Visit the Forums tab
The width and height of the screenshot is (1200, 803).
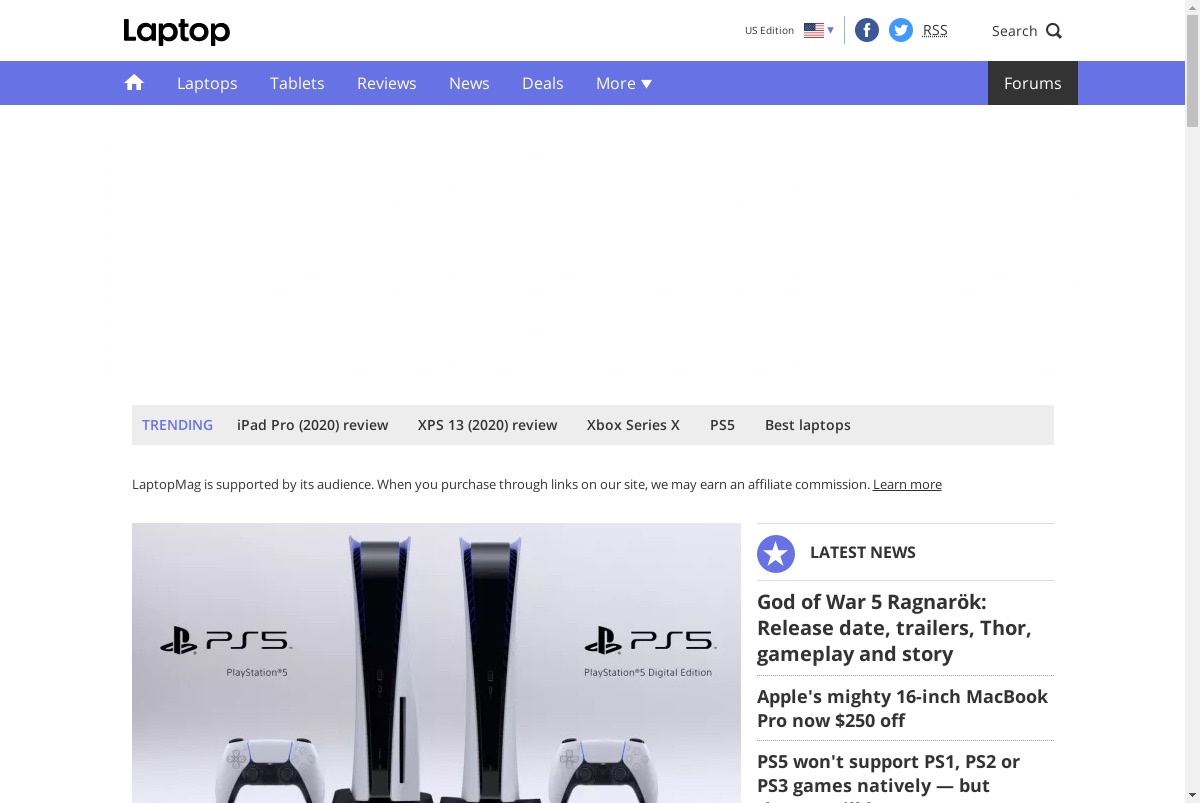1033,83
